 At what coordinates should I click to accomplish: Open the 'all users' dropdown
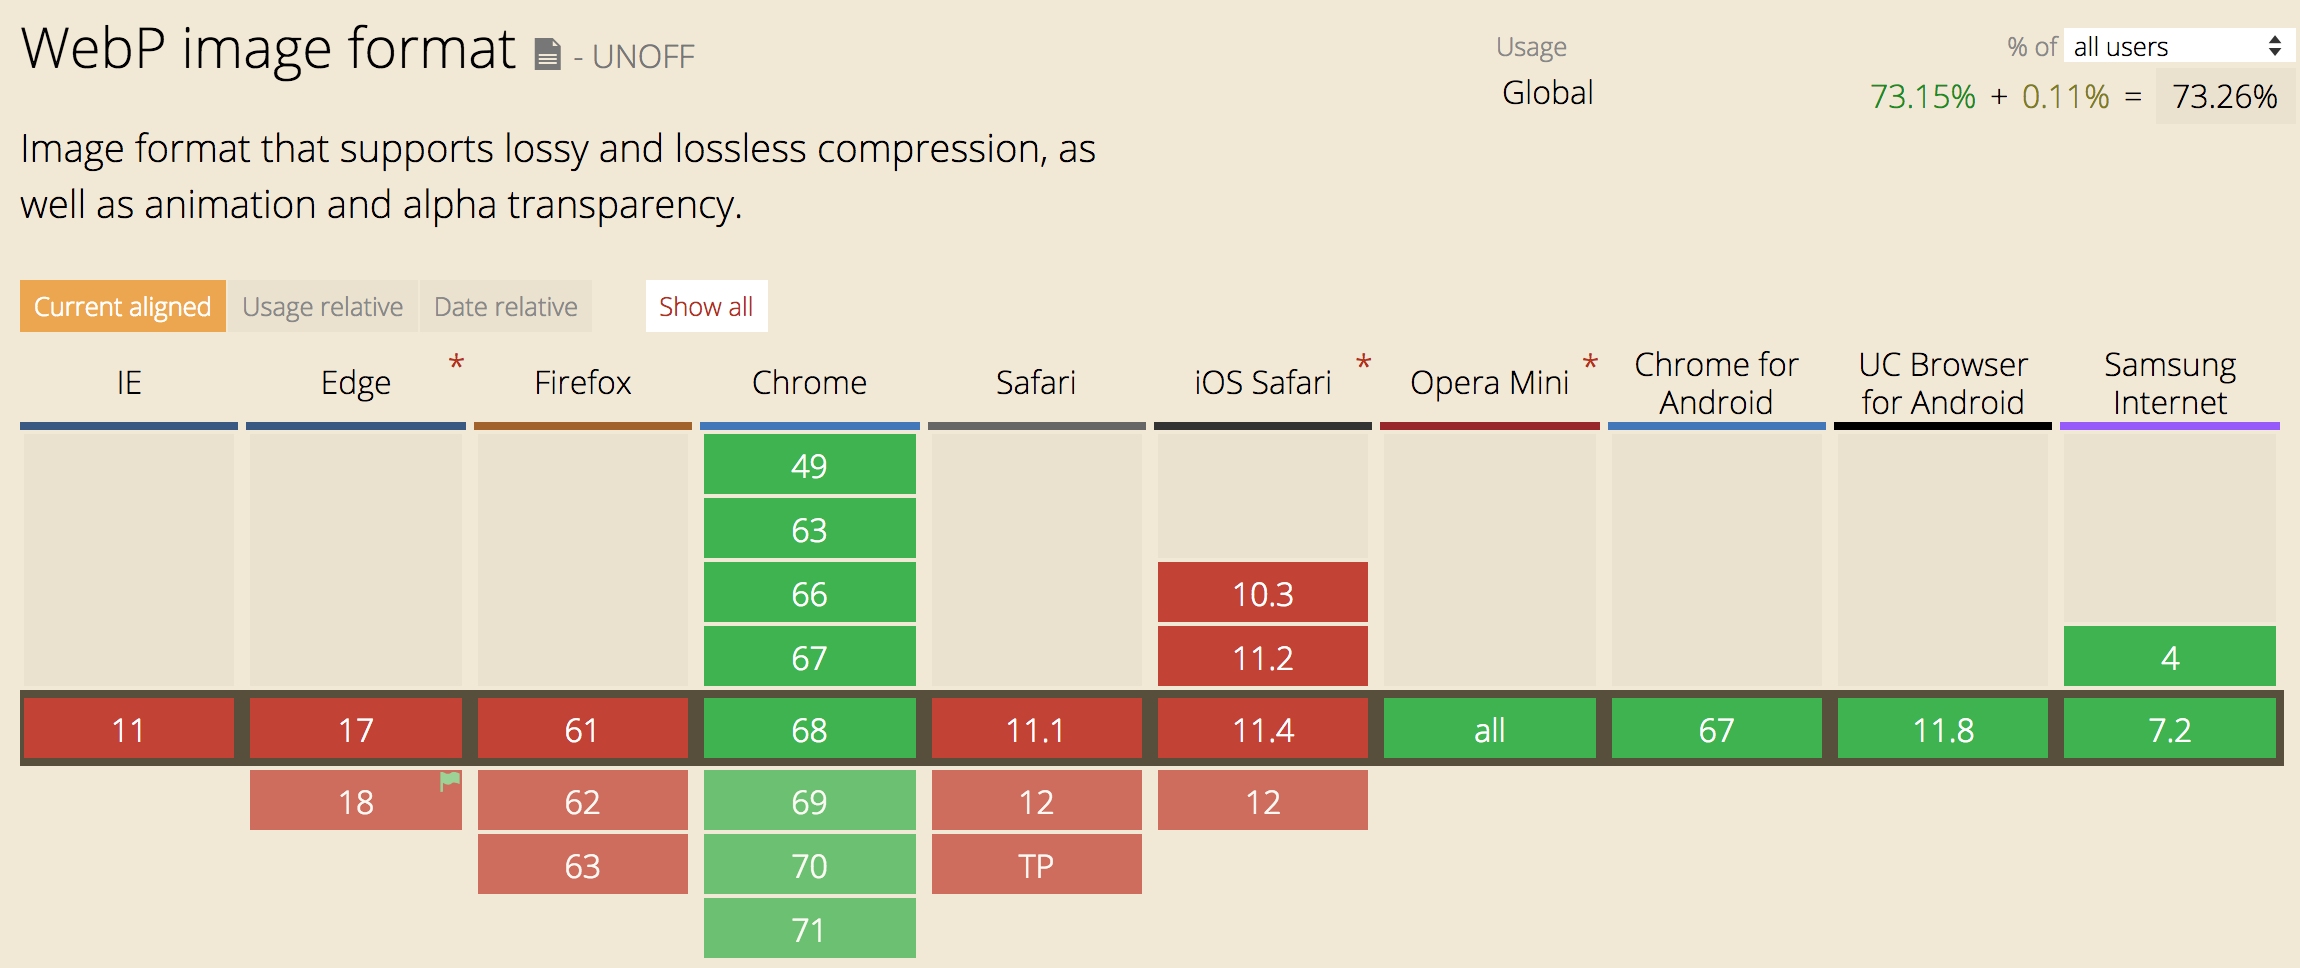(2177, 47)
